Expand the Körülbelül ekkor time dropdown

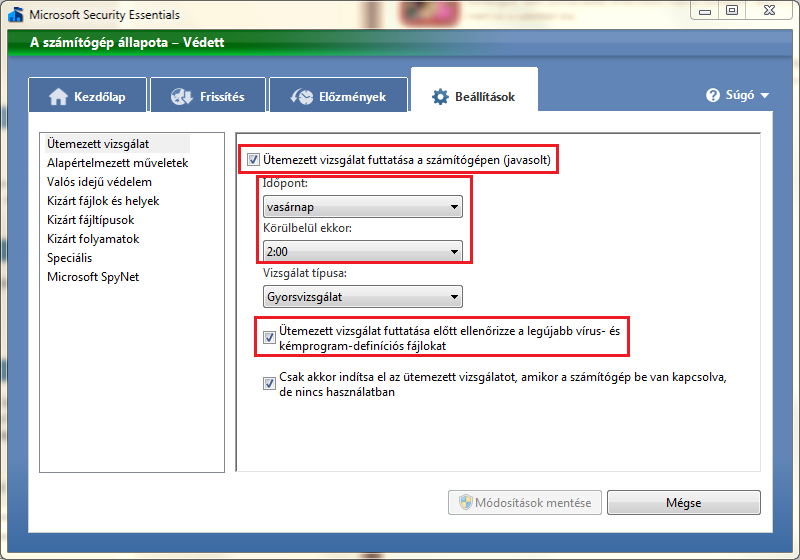pos(362,252)
